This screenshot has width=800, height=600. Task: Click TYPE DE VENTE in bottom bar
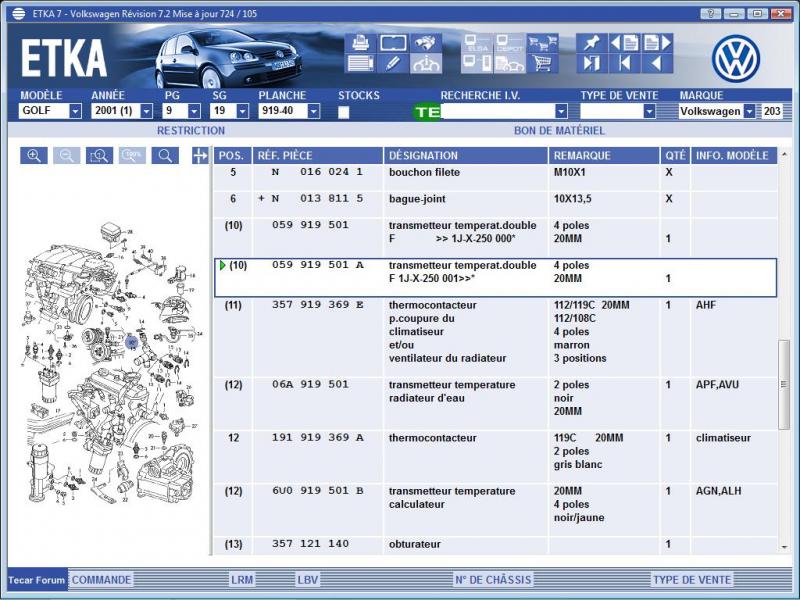pos(692,580)
